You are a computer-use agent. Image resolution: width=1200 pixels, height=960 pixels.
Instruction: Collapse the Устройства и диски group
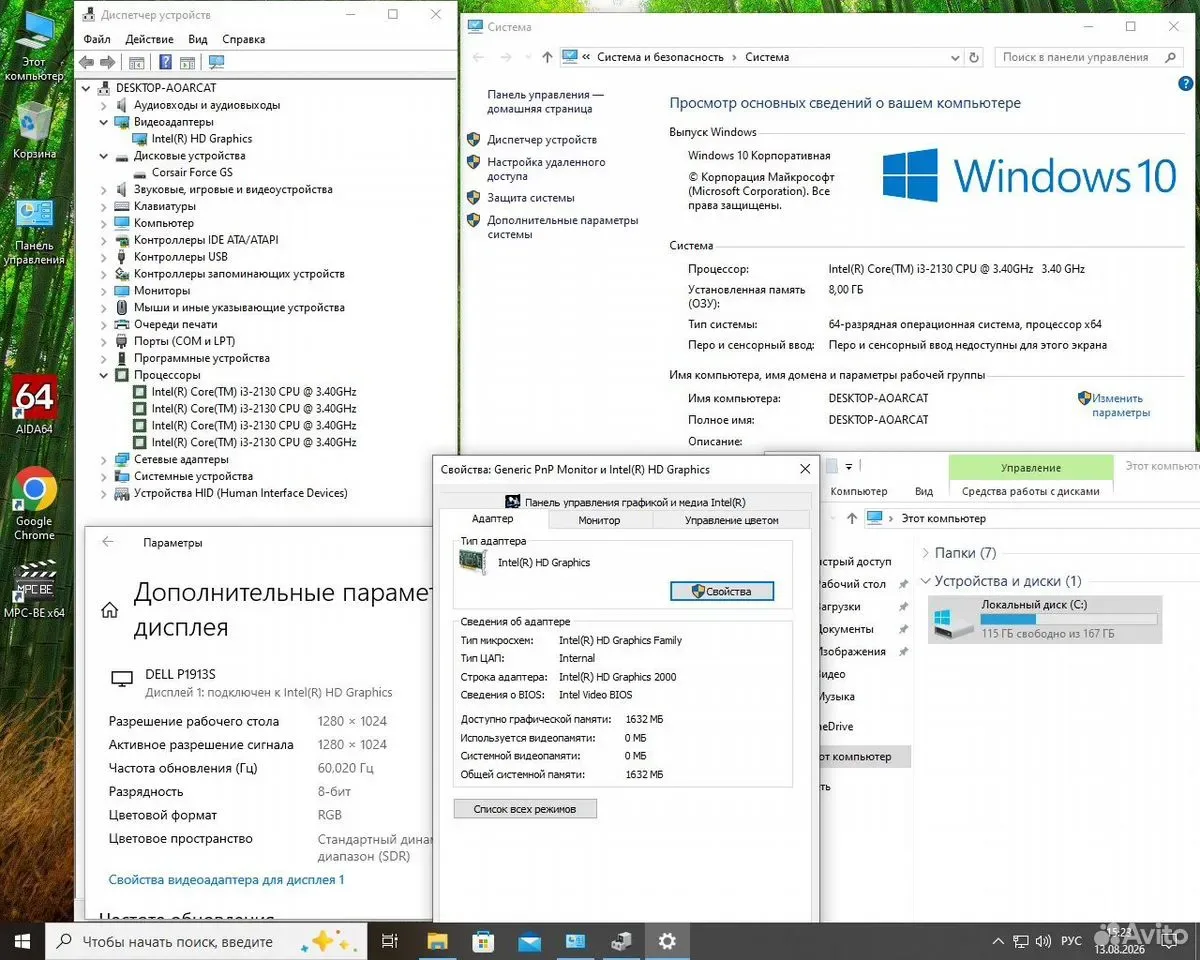coord(926,581)
